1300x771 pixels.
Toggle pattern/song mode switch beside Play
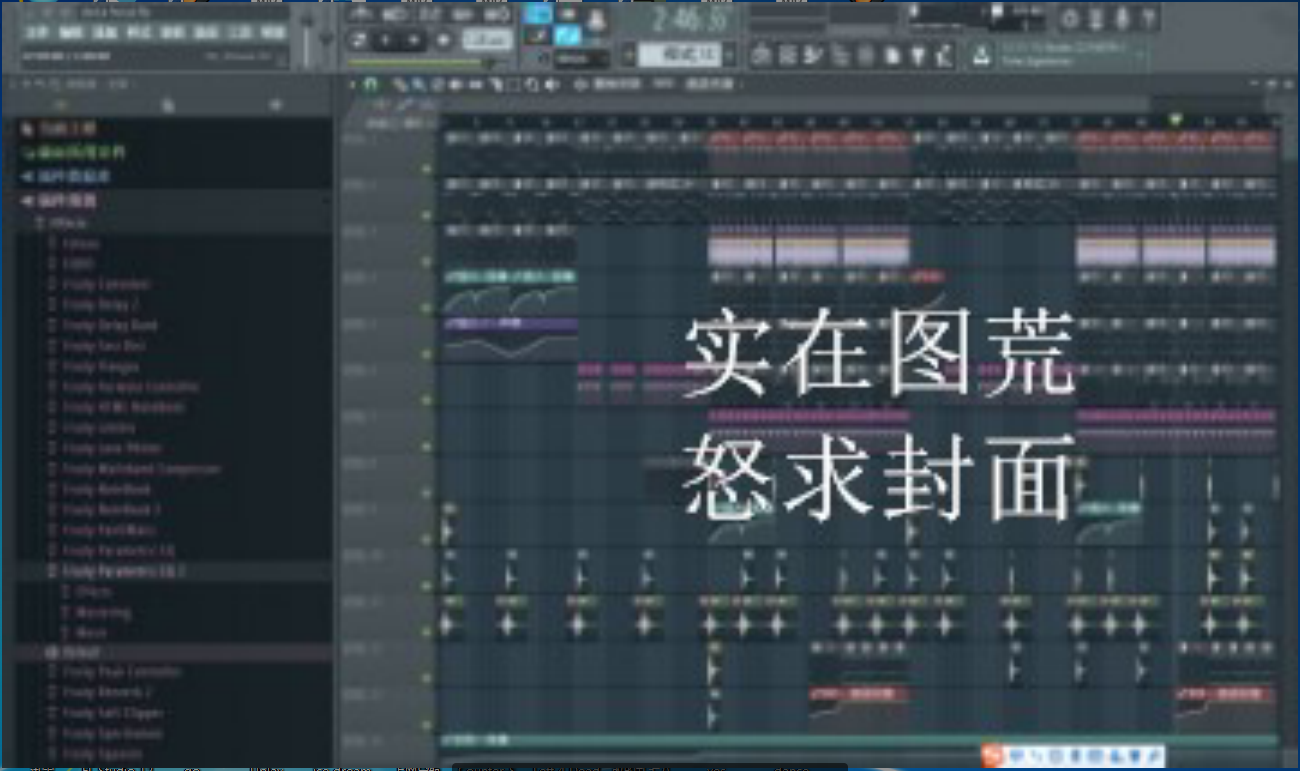point(357,41)
